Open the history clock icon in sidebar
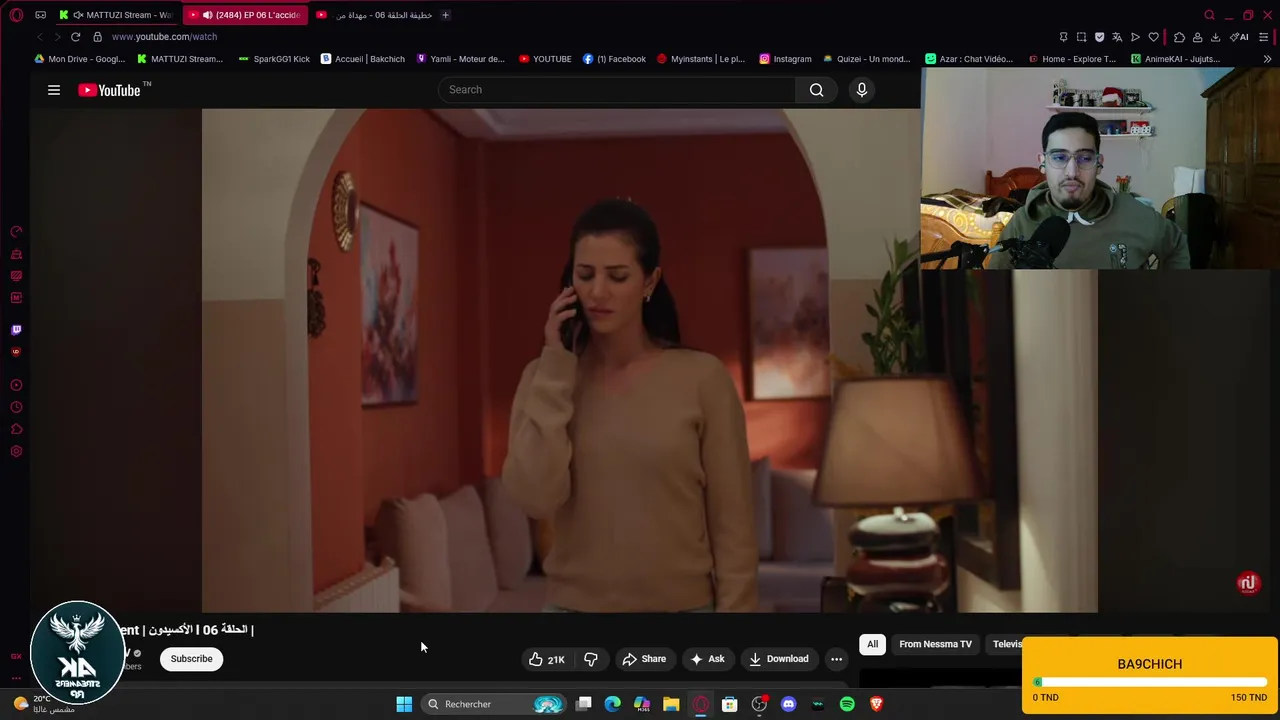 pyautogui.click(x=16, y=408)
